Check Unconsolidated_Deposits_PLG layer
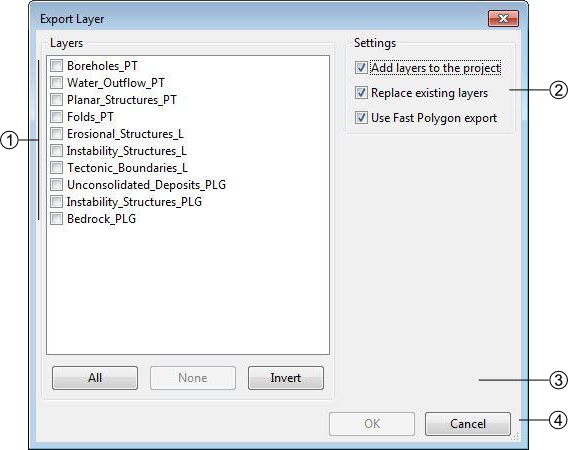568x450 pixels. pos(57,185)
